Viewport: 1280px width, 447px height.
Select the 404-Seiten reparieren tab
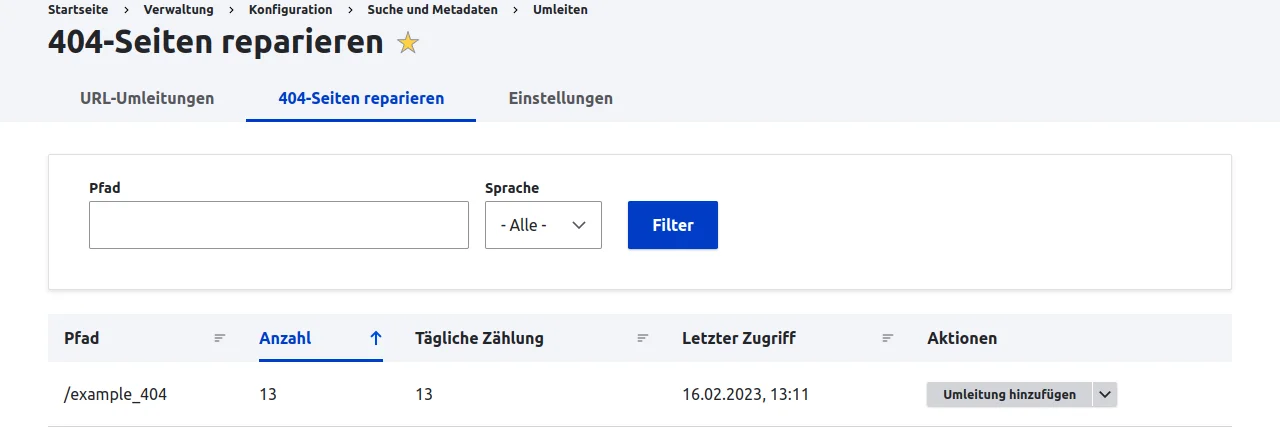pyautogui.click(x=361, y=98)
